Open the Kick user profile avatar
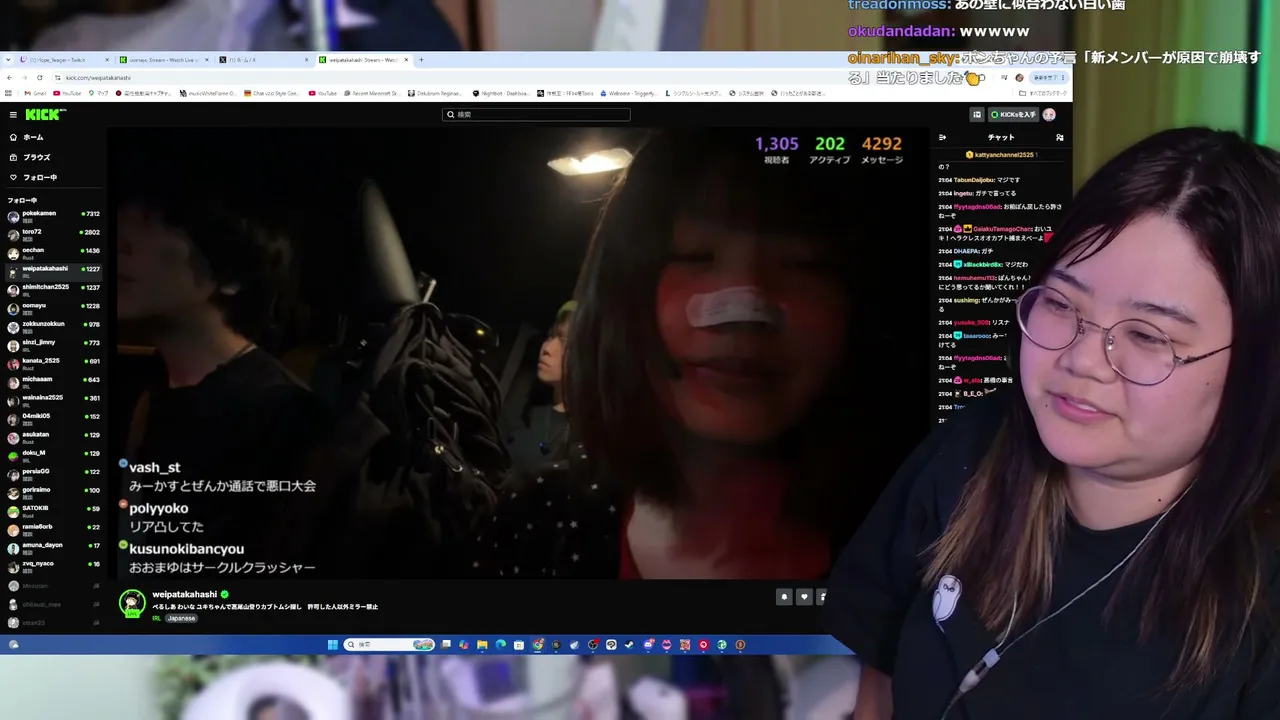 click(1049, 115)
